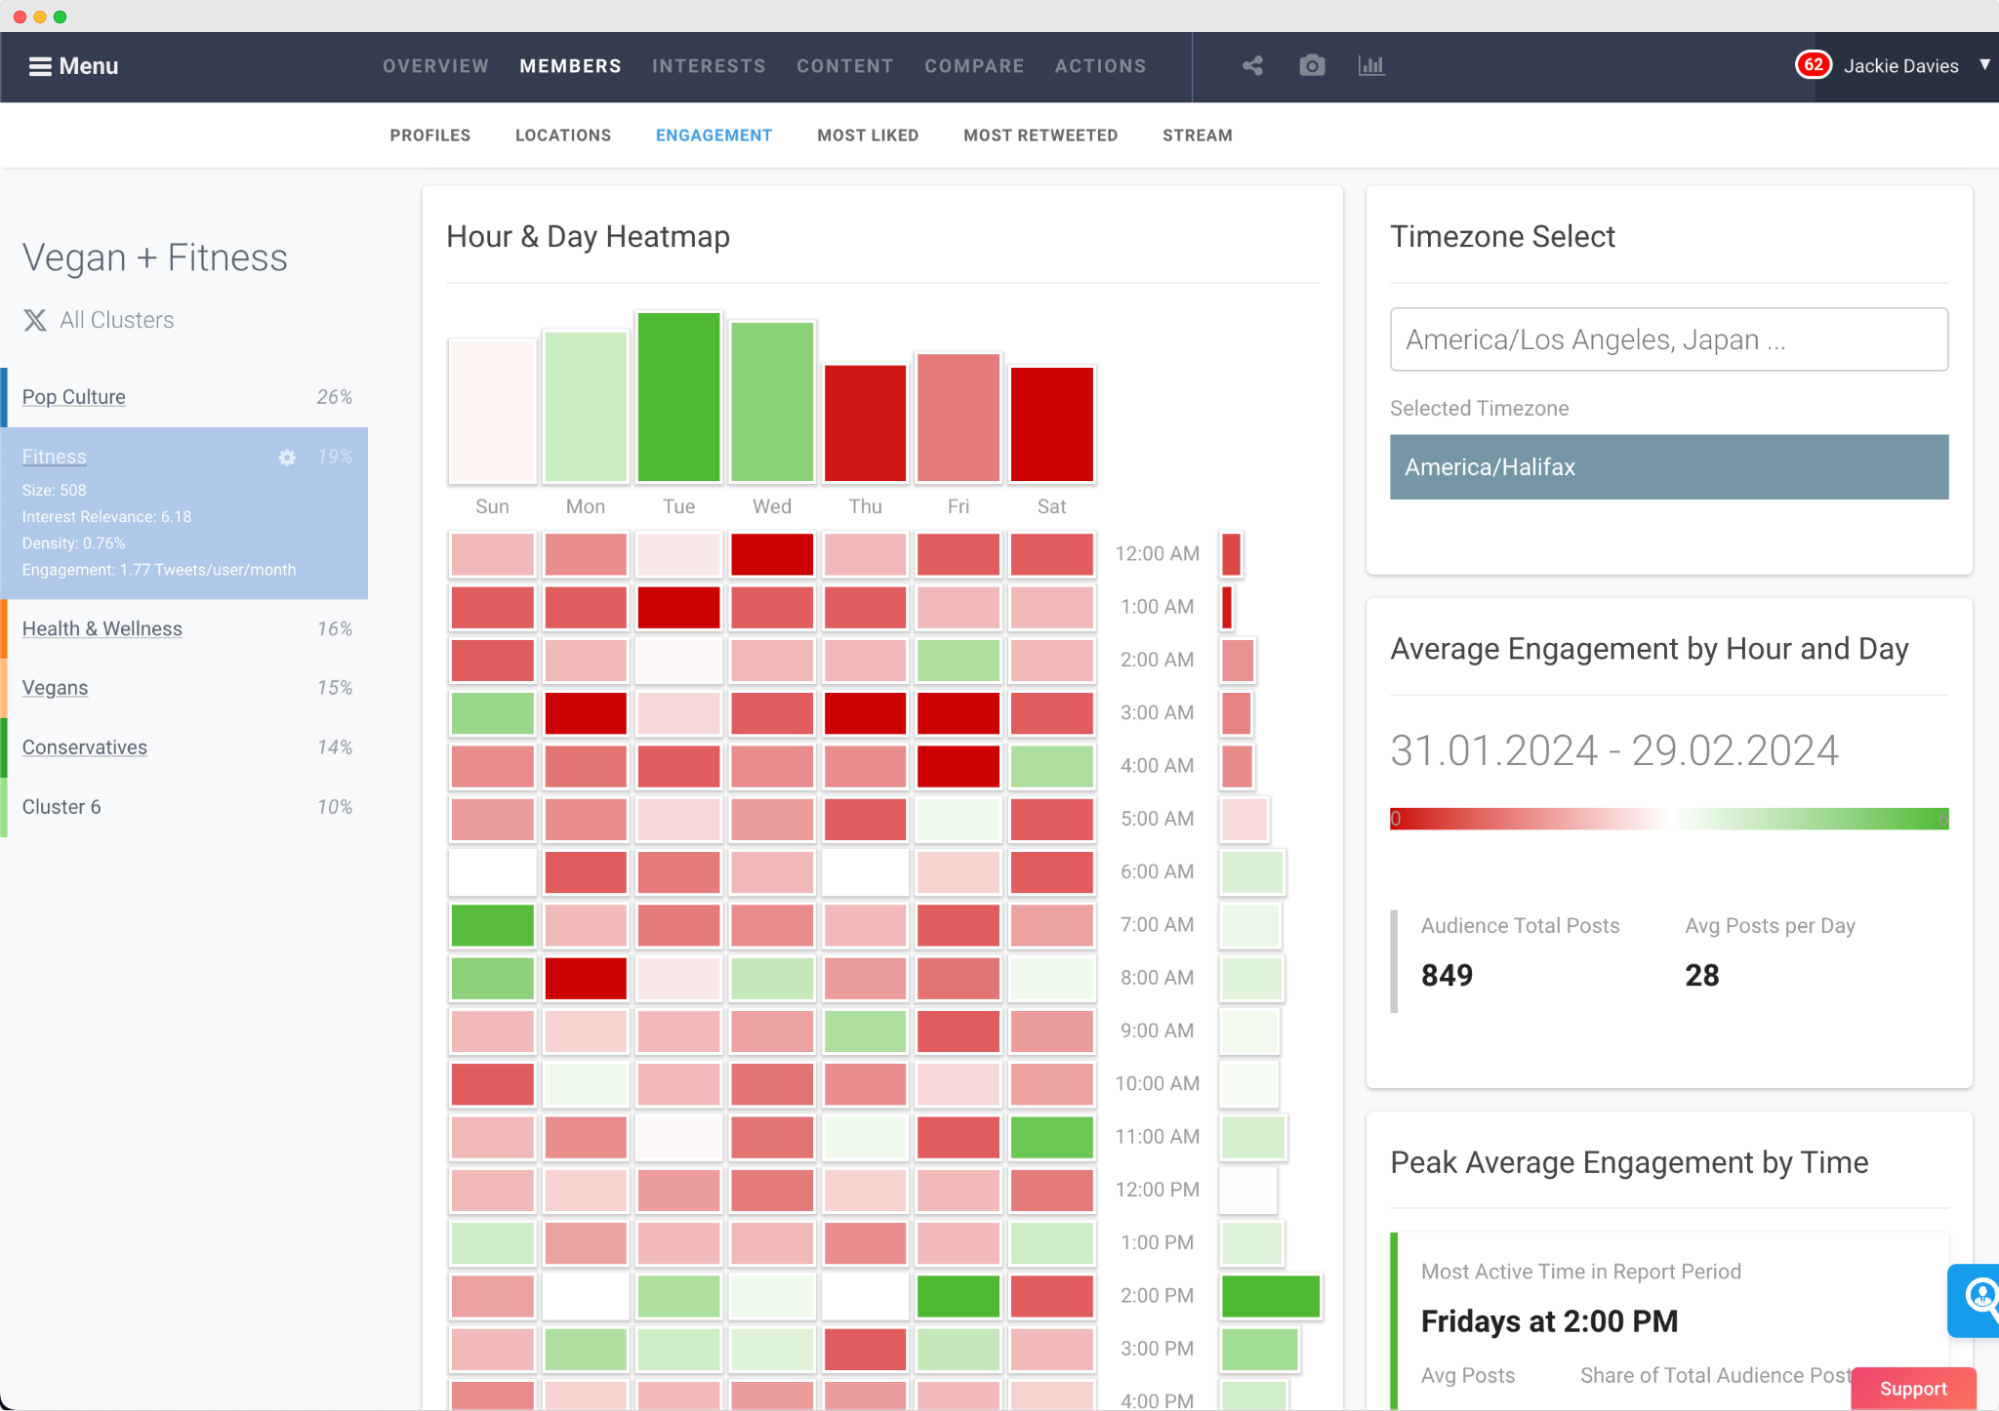This screenshot has width=1999, height=1411.
Task: Select Conservatives cluster
Action: (x=85, y=748)
